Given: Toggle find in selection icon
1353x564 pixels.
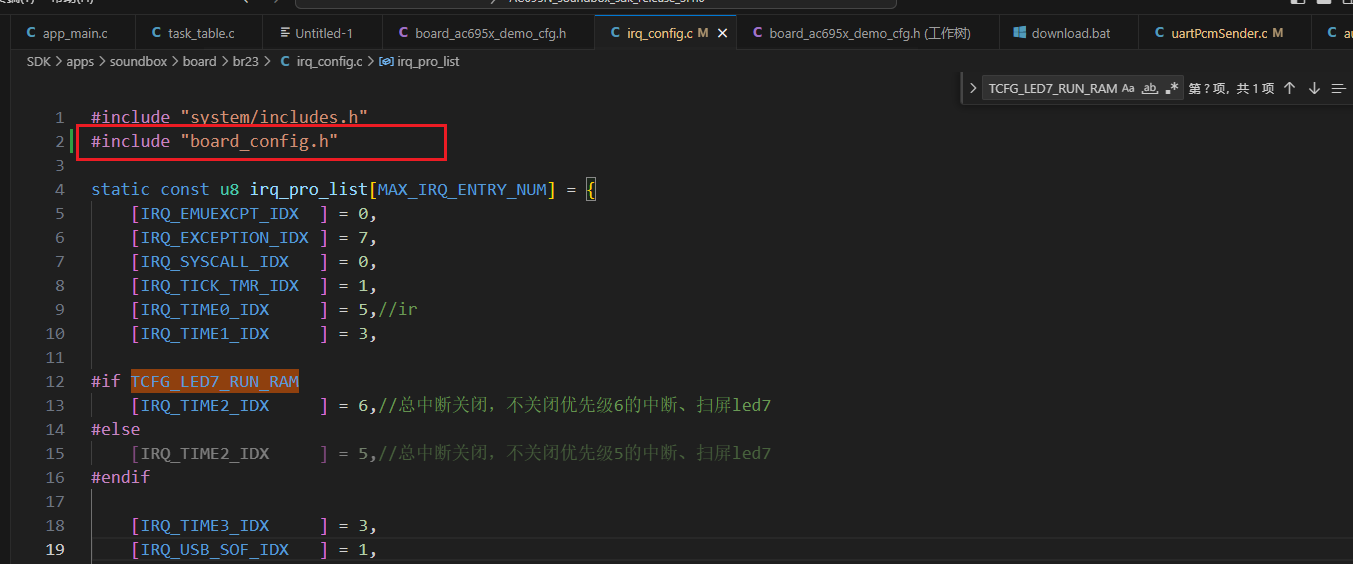Looking at the screenshot, I should (x=1339, y=88).
